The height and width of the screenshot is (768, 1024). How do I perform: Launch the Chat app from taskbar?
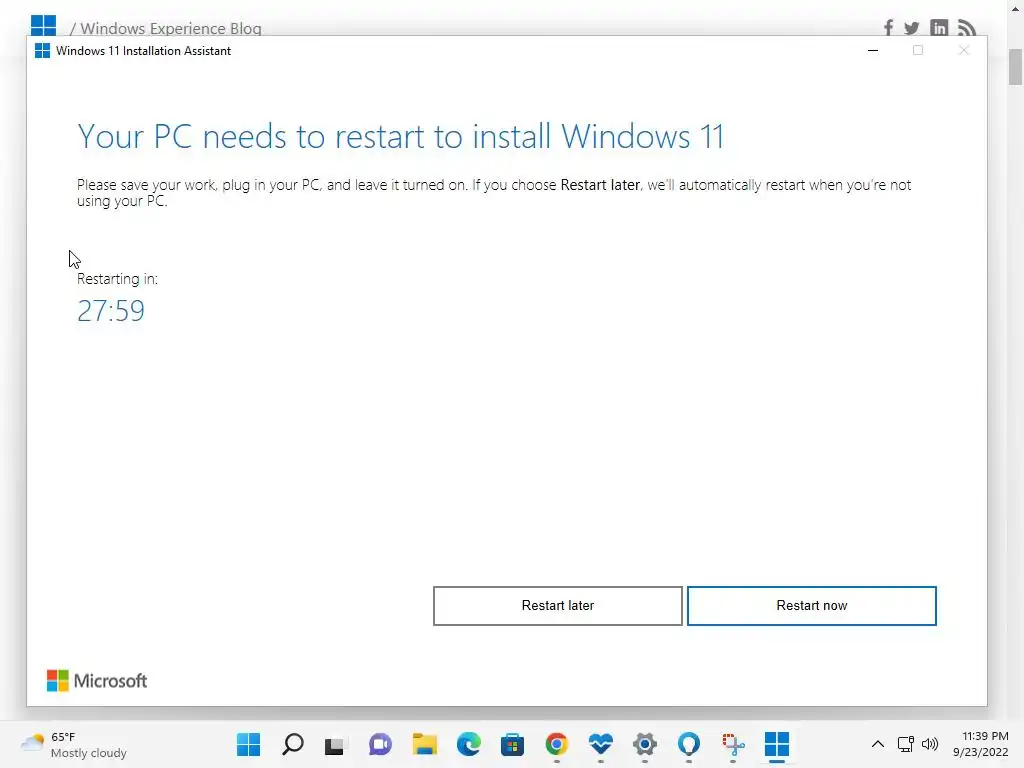click(x=380, y=744)
